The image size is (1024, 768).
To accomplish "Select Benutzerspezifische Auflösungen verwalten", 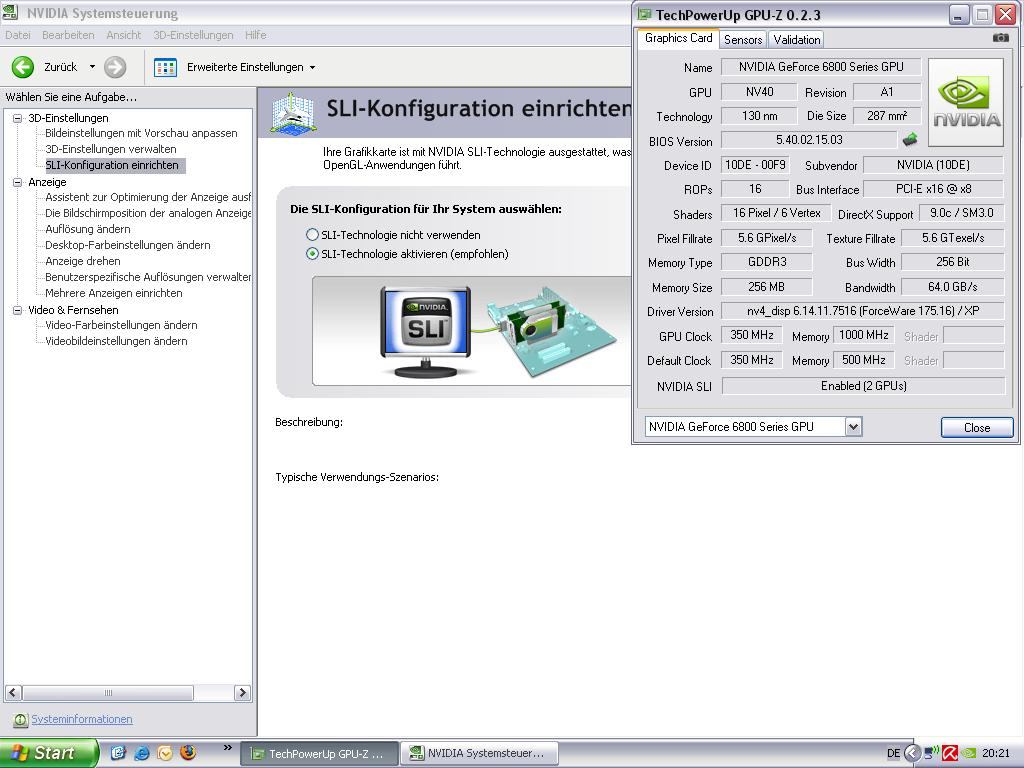I will [148, 277].
